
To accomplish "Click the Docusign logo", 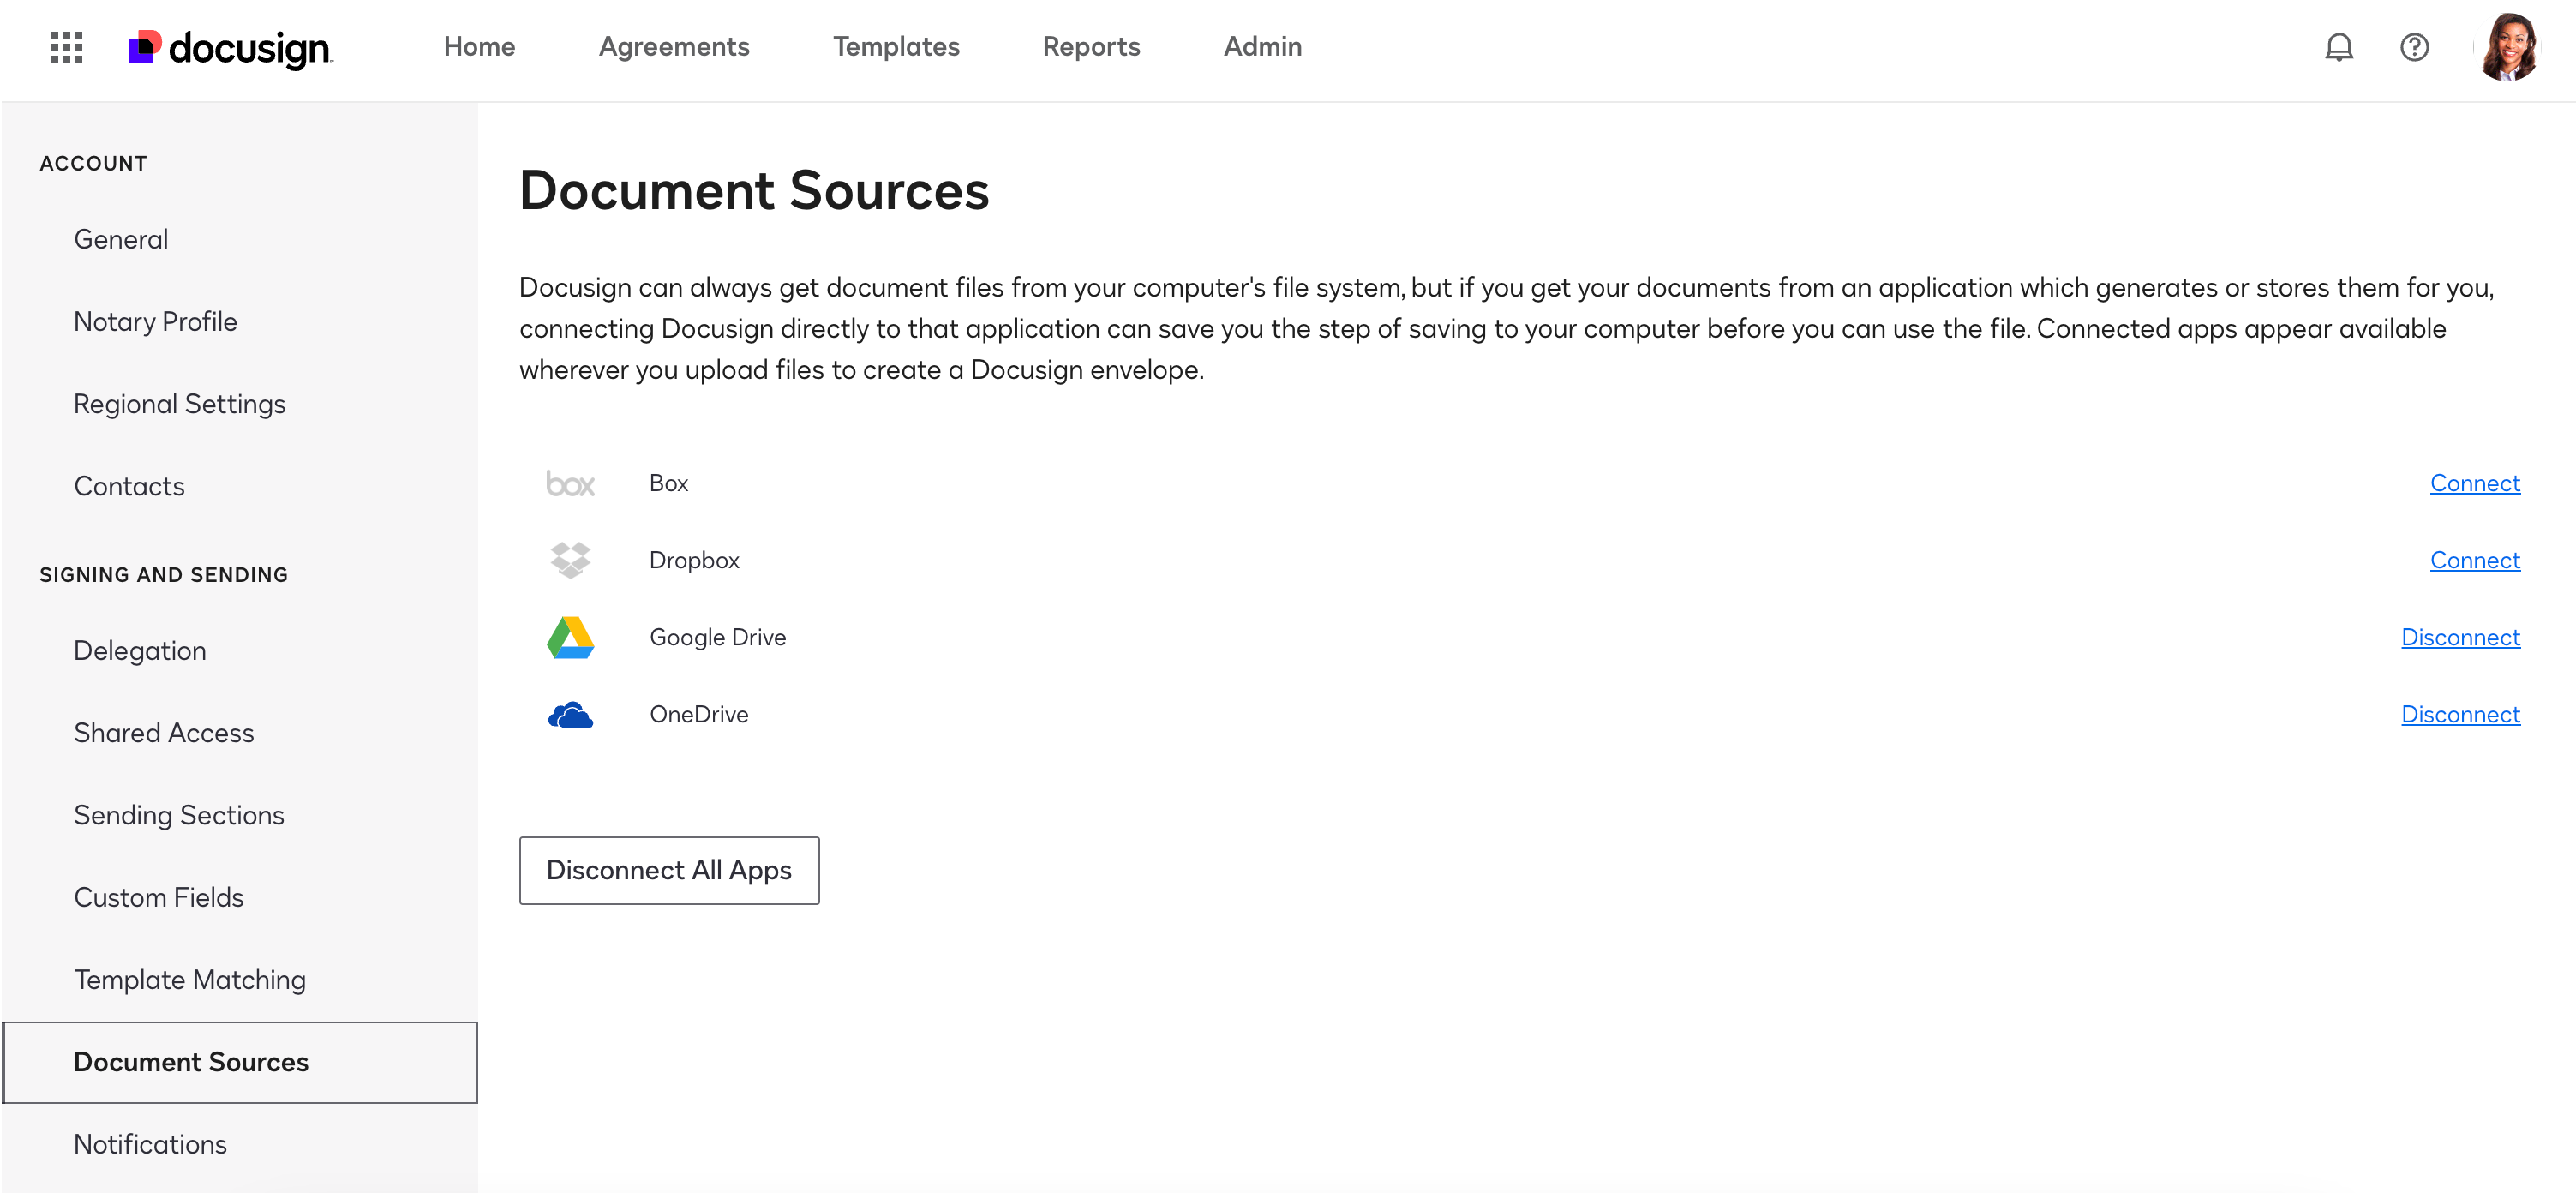I will tap(230, 47).
